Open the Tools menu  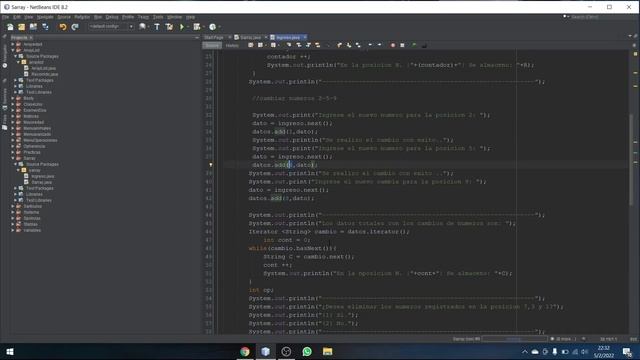coord(158,17)
